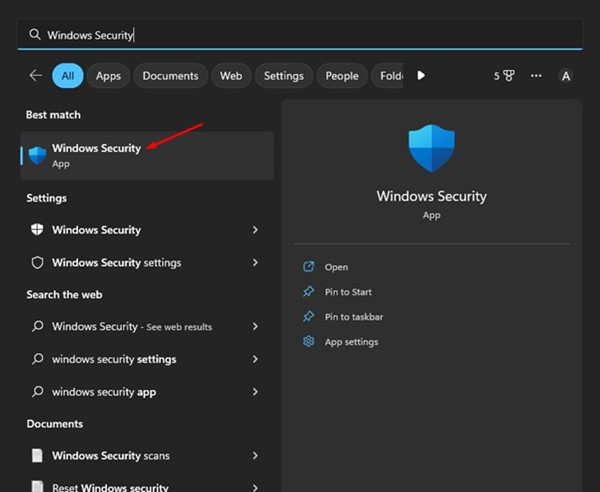
Task: Click the account avatar labeled A
Action: click(566, 76)
